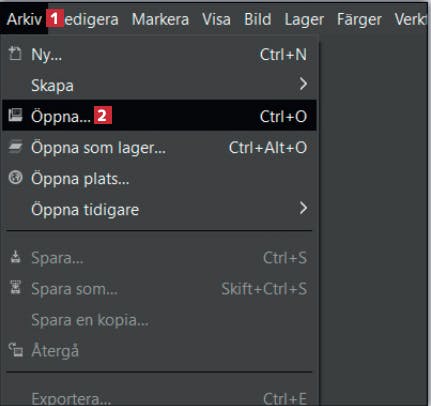Expand the Öppna tidigare submenu arrow
Image resolution: width=431 pixels, height=406 pixels.
[303, 208]
